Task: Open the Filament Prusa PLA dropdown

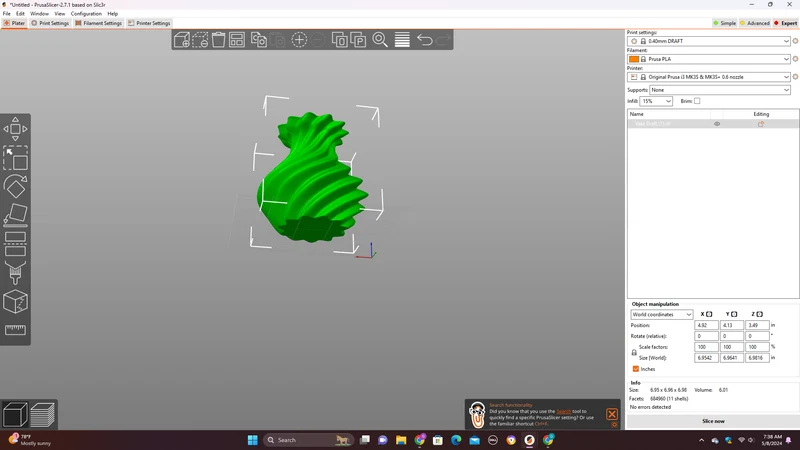Action: click(x=709, y=59)
